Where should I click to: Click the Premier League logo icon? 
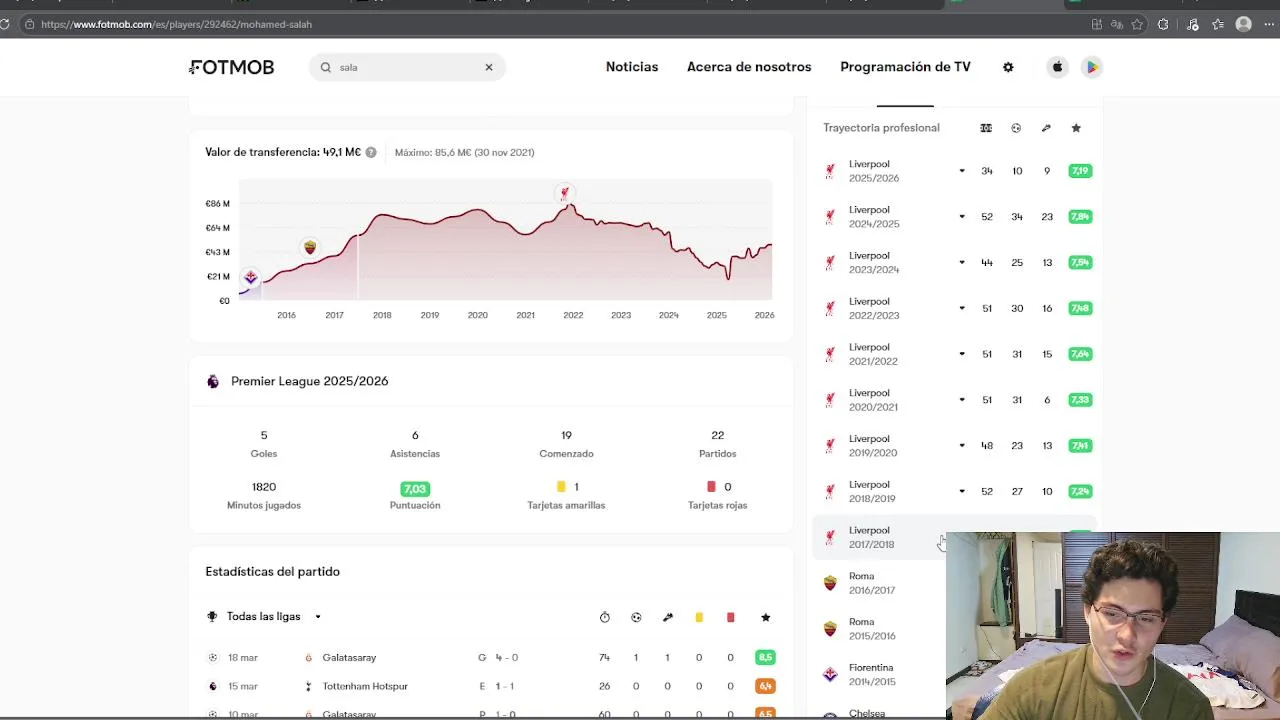(x=213, y=381)
